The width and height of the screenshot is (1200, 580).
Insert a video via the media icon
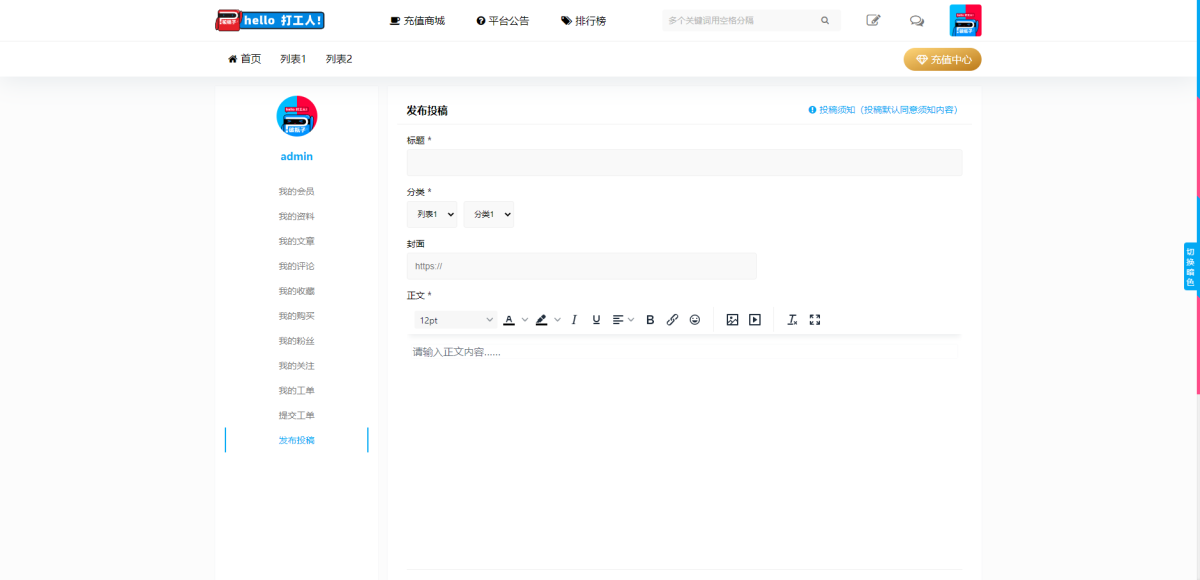tap(755, 320)
